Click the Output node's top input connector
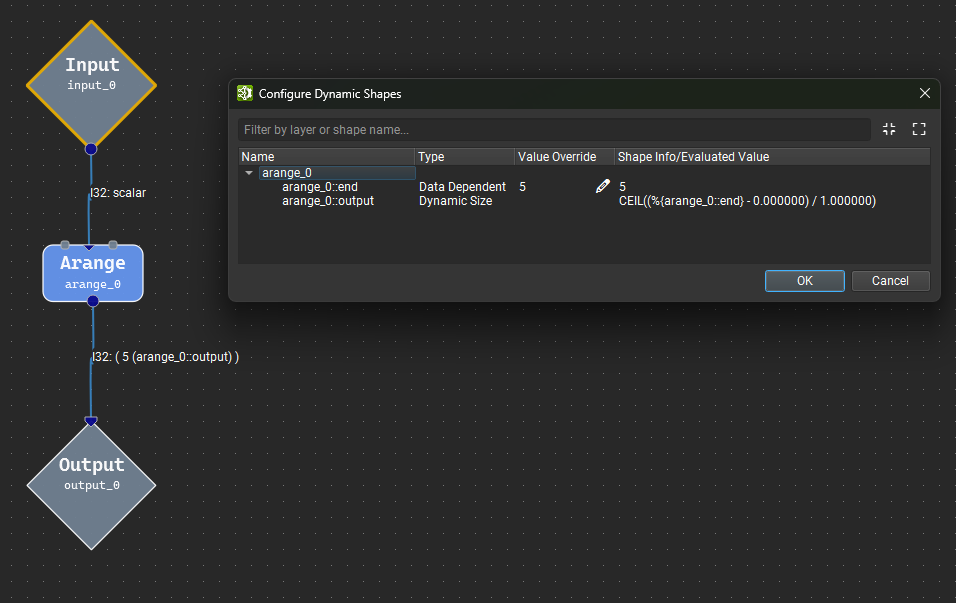The image size is (956, 603). (x=91, y=421)
